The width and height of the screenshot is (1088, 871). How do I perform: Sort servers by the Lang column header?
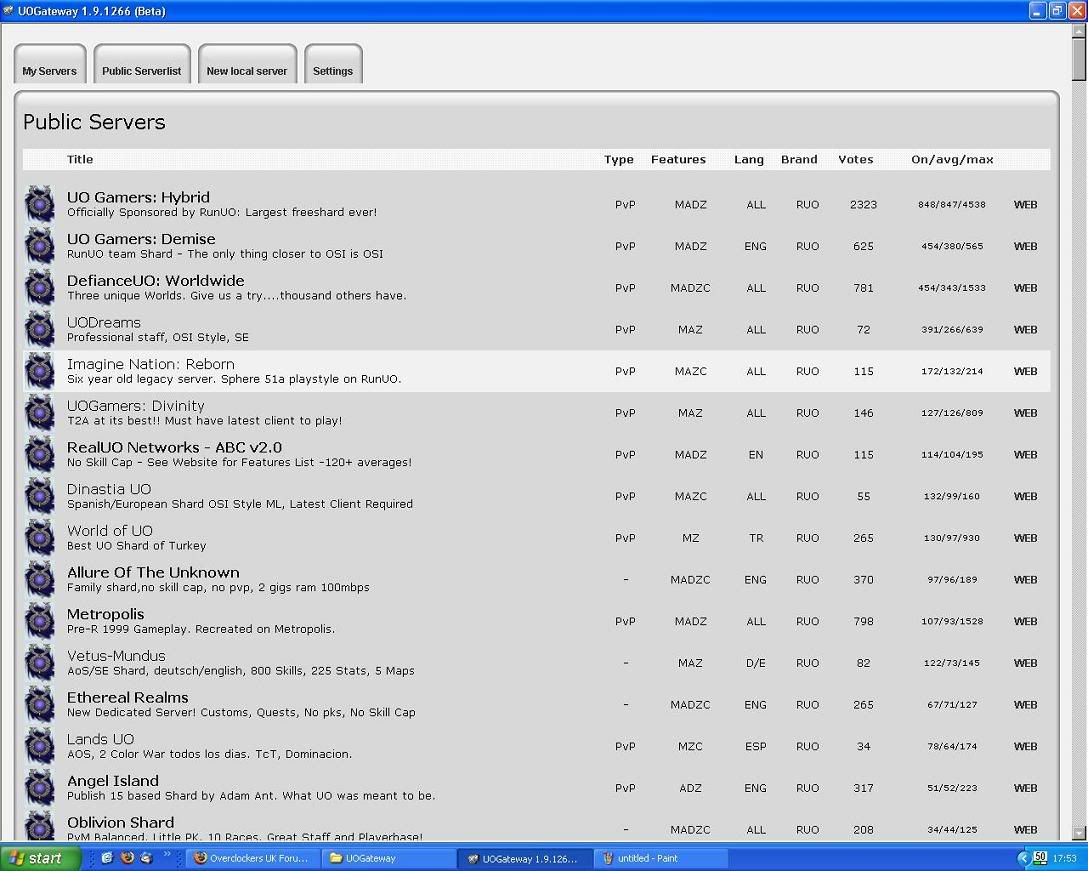(749, 159)
